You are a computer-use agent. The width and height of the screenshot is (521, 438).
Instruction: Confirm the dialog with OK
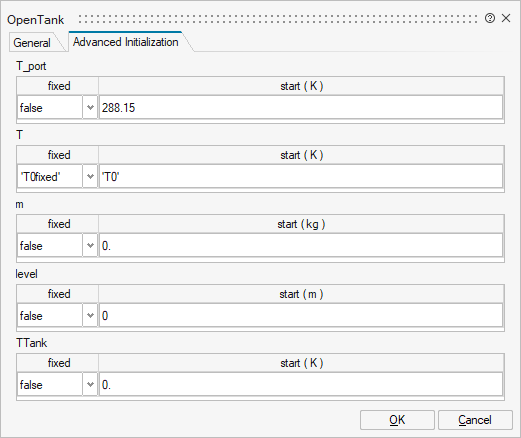[x=397, y=420]
